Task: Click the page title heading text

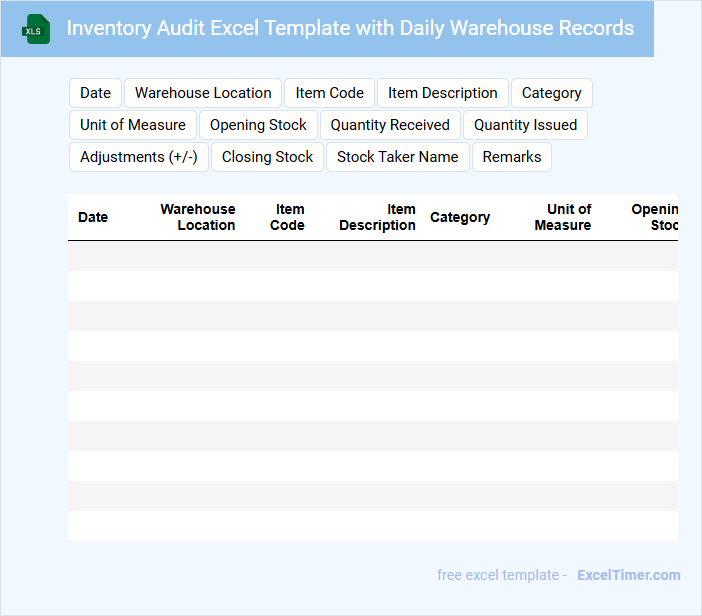Action: [350, 28]
